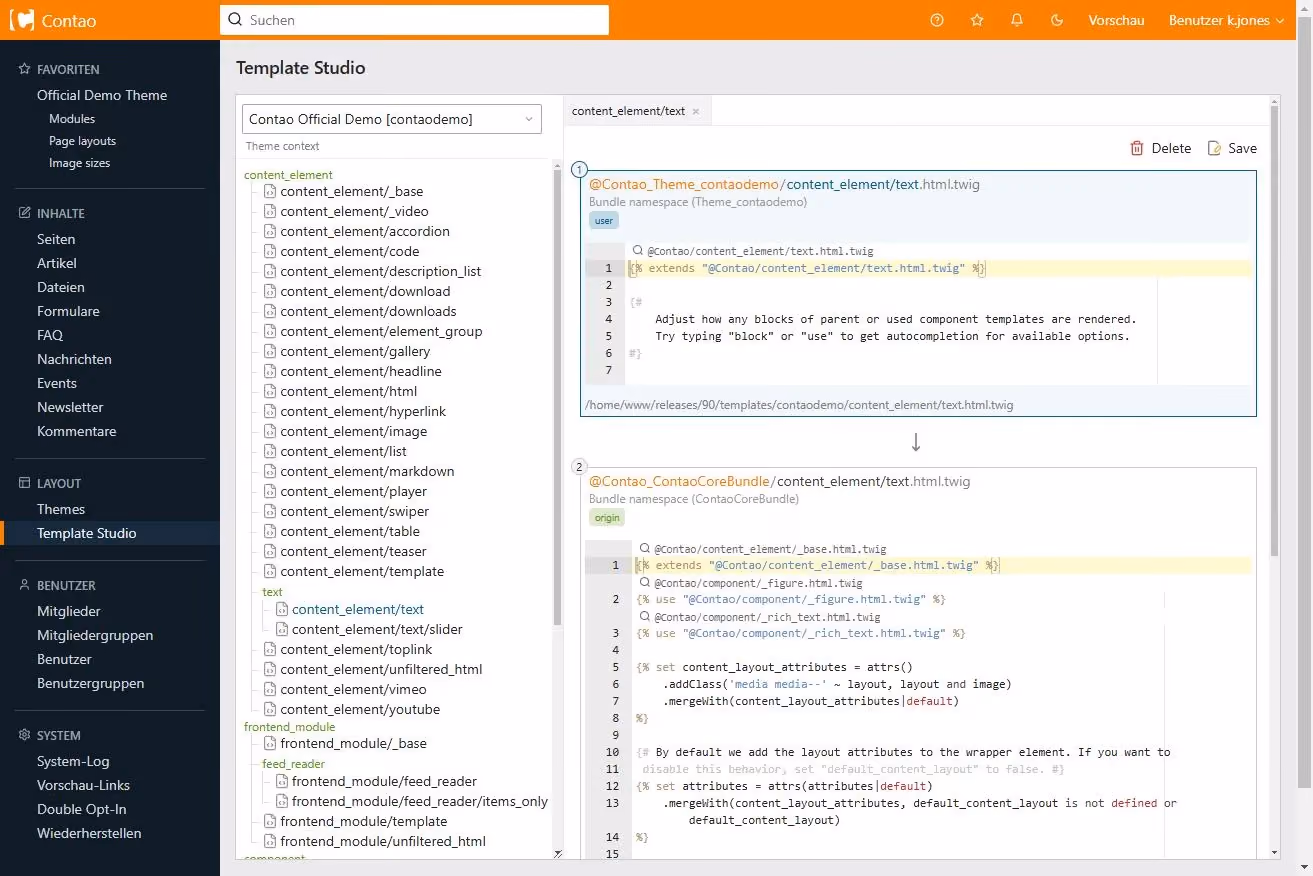Open Wiederherstellen entry
This screenshot has width=1313, height=876.
click(89, 833)
